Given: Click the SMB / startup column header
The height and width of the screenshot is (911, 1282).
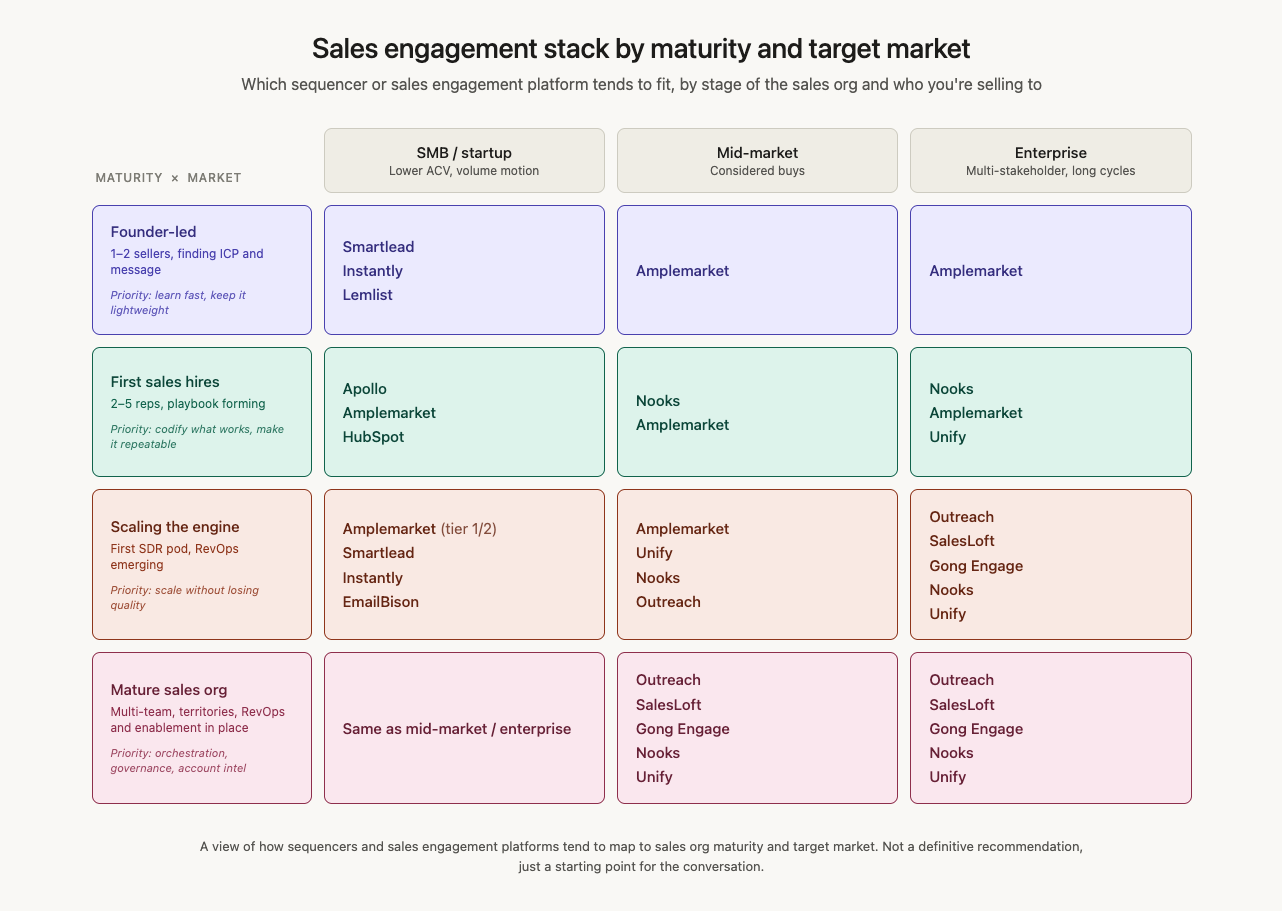Looking at the screenshot, I should point(464,160).
